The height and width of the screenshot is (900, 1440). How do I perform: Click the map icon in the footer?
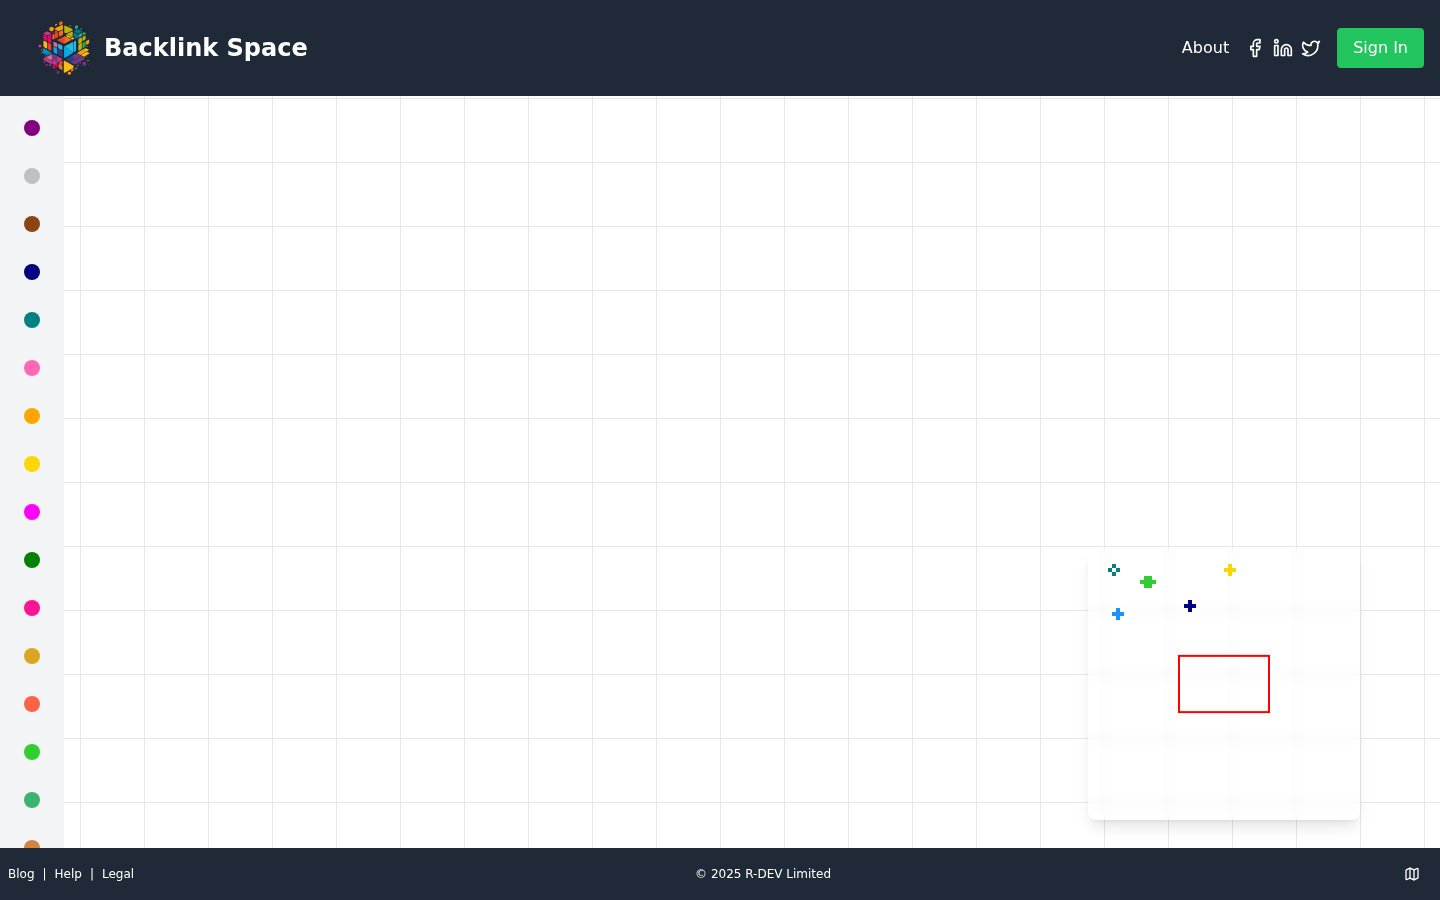(x=1412, y=874)
